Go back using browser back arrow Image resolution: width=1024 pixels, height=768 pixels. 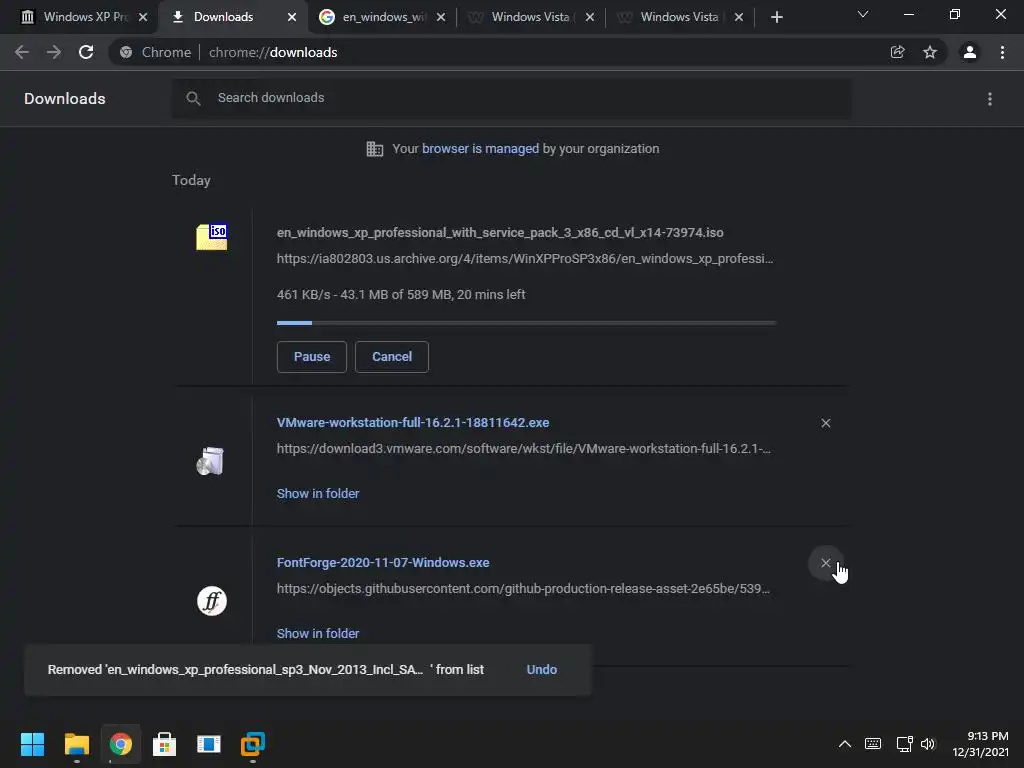pos(22,52)
